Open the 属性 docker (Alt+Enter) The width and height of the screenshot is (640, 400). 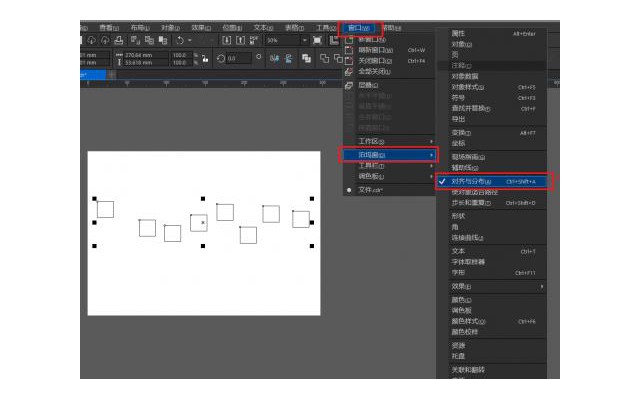pyautogui.click(x=492, y=33)
